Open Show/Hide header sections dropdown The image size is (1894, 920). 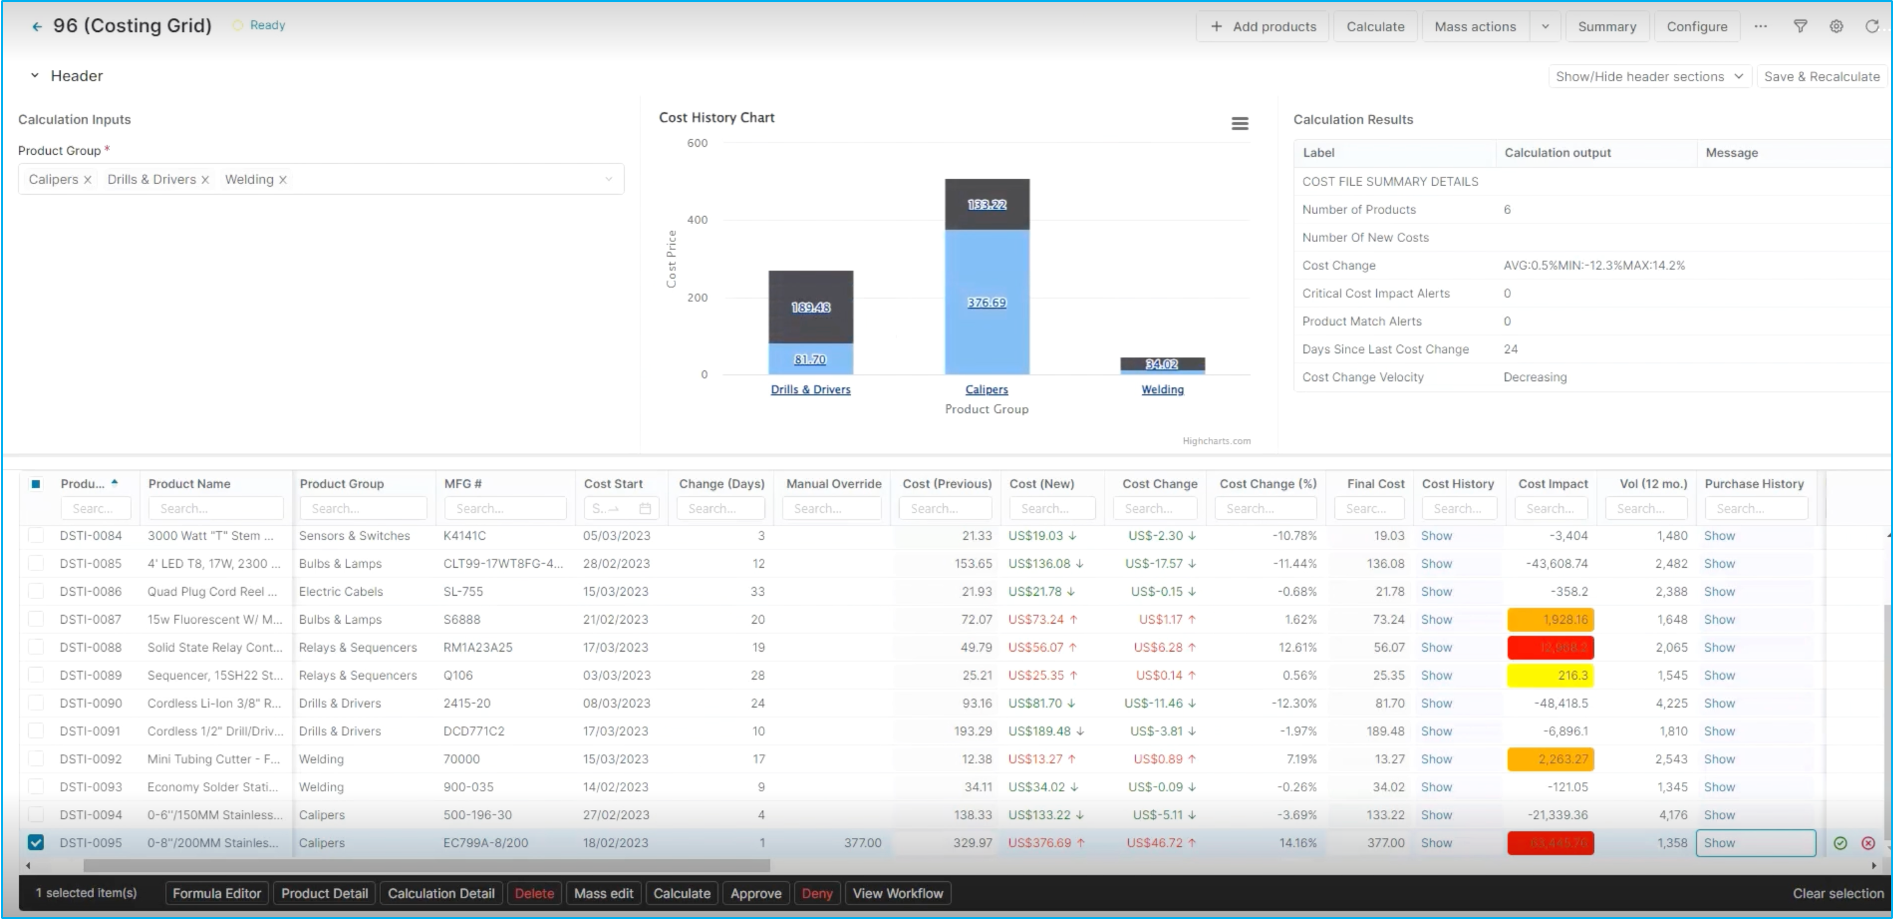coord(1649,77)
